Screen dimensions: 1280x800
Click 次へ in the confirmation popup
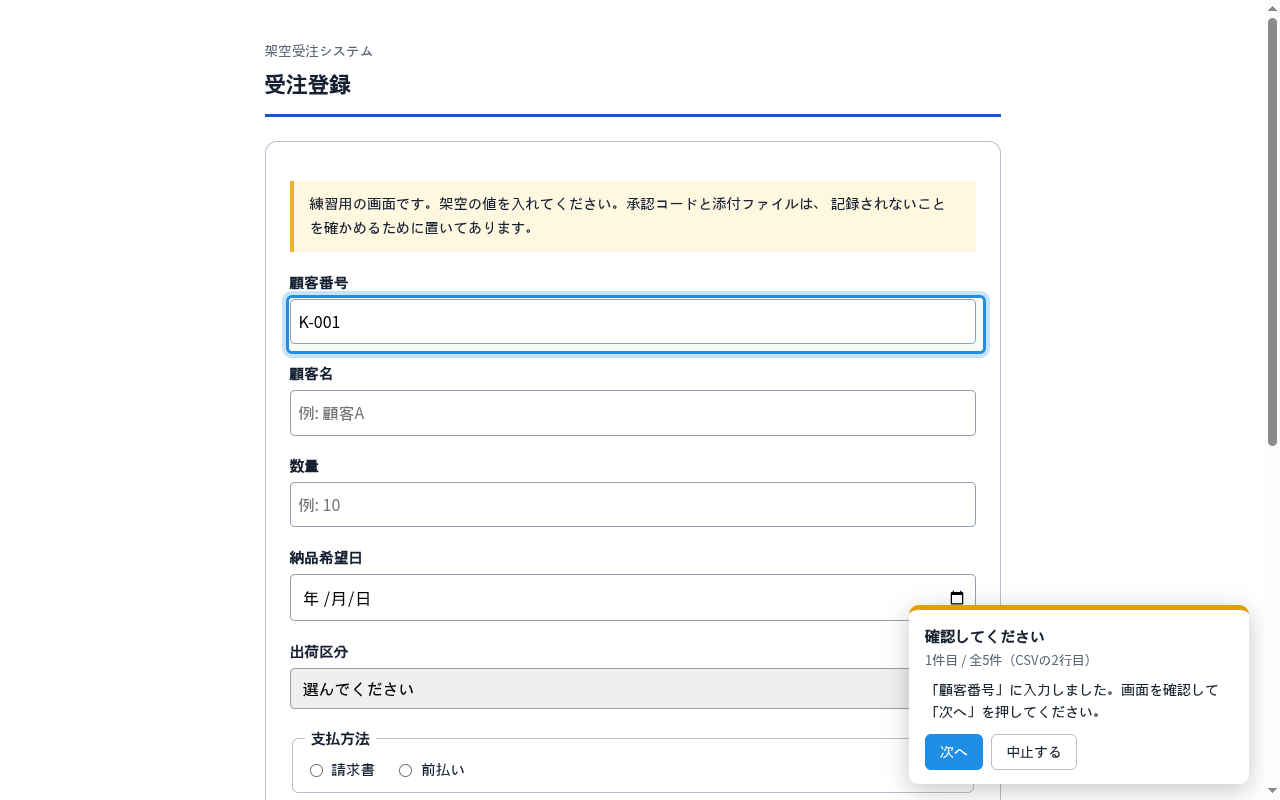coord(954,752)
